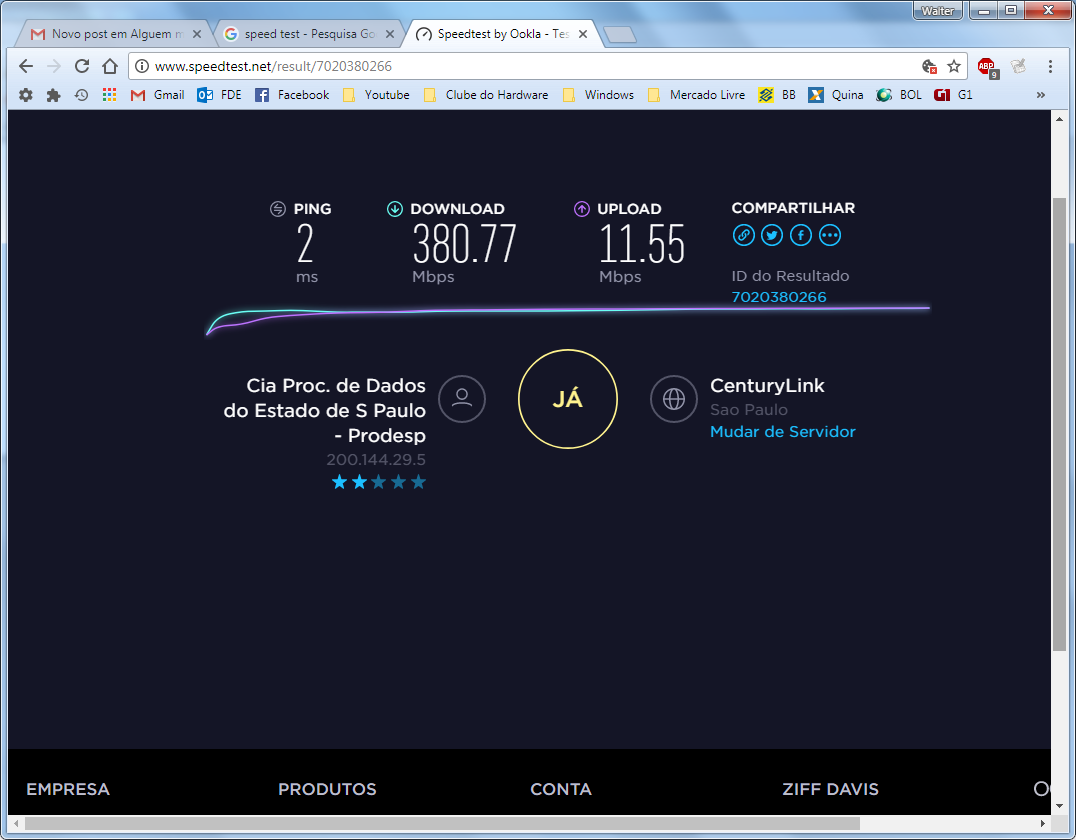Click the Ping symbol icon
The width and height of the screenshot is (1076, 840).
tap(278, 209)
